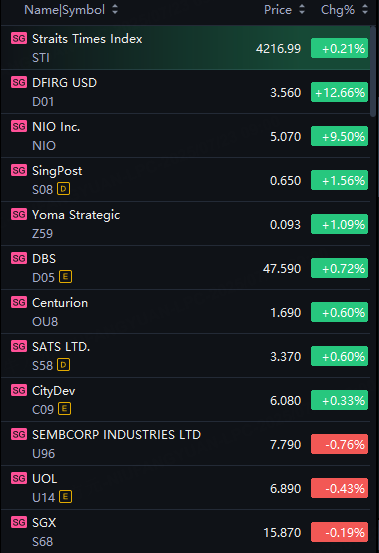Click the E badge next to D05
This screenshot has width=379, height=553.
[65, 277]
